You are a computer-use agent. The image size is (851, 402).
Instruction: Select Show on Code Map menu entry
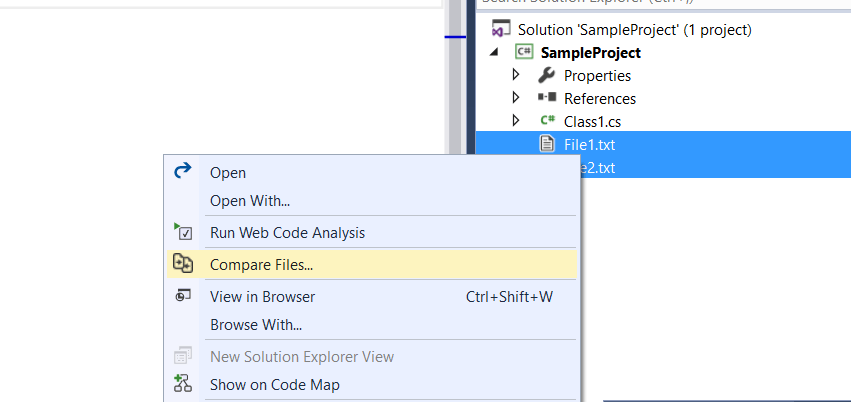(371, 385)
